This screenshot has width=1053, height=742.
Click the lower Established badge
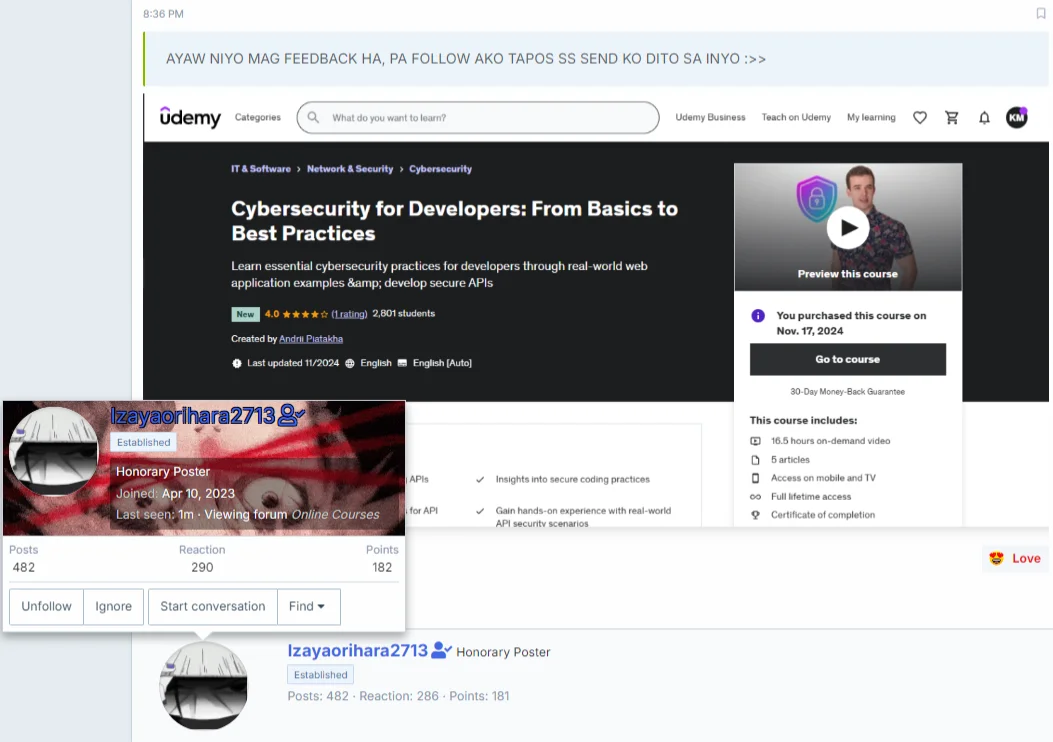coord(320,674)
